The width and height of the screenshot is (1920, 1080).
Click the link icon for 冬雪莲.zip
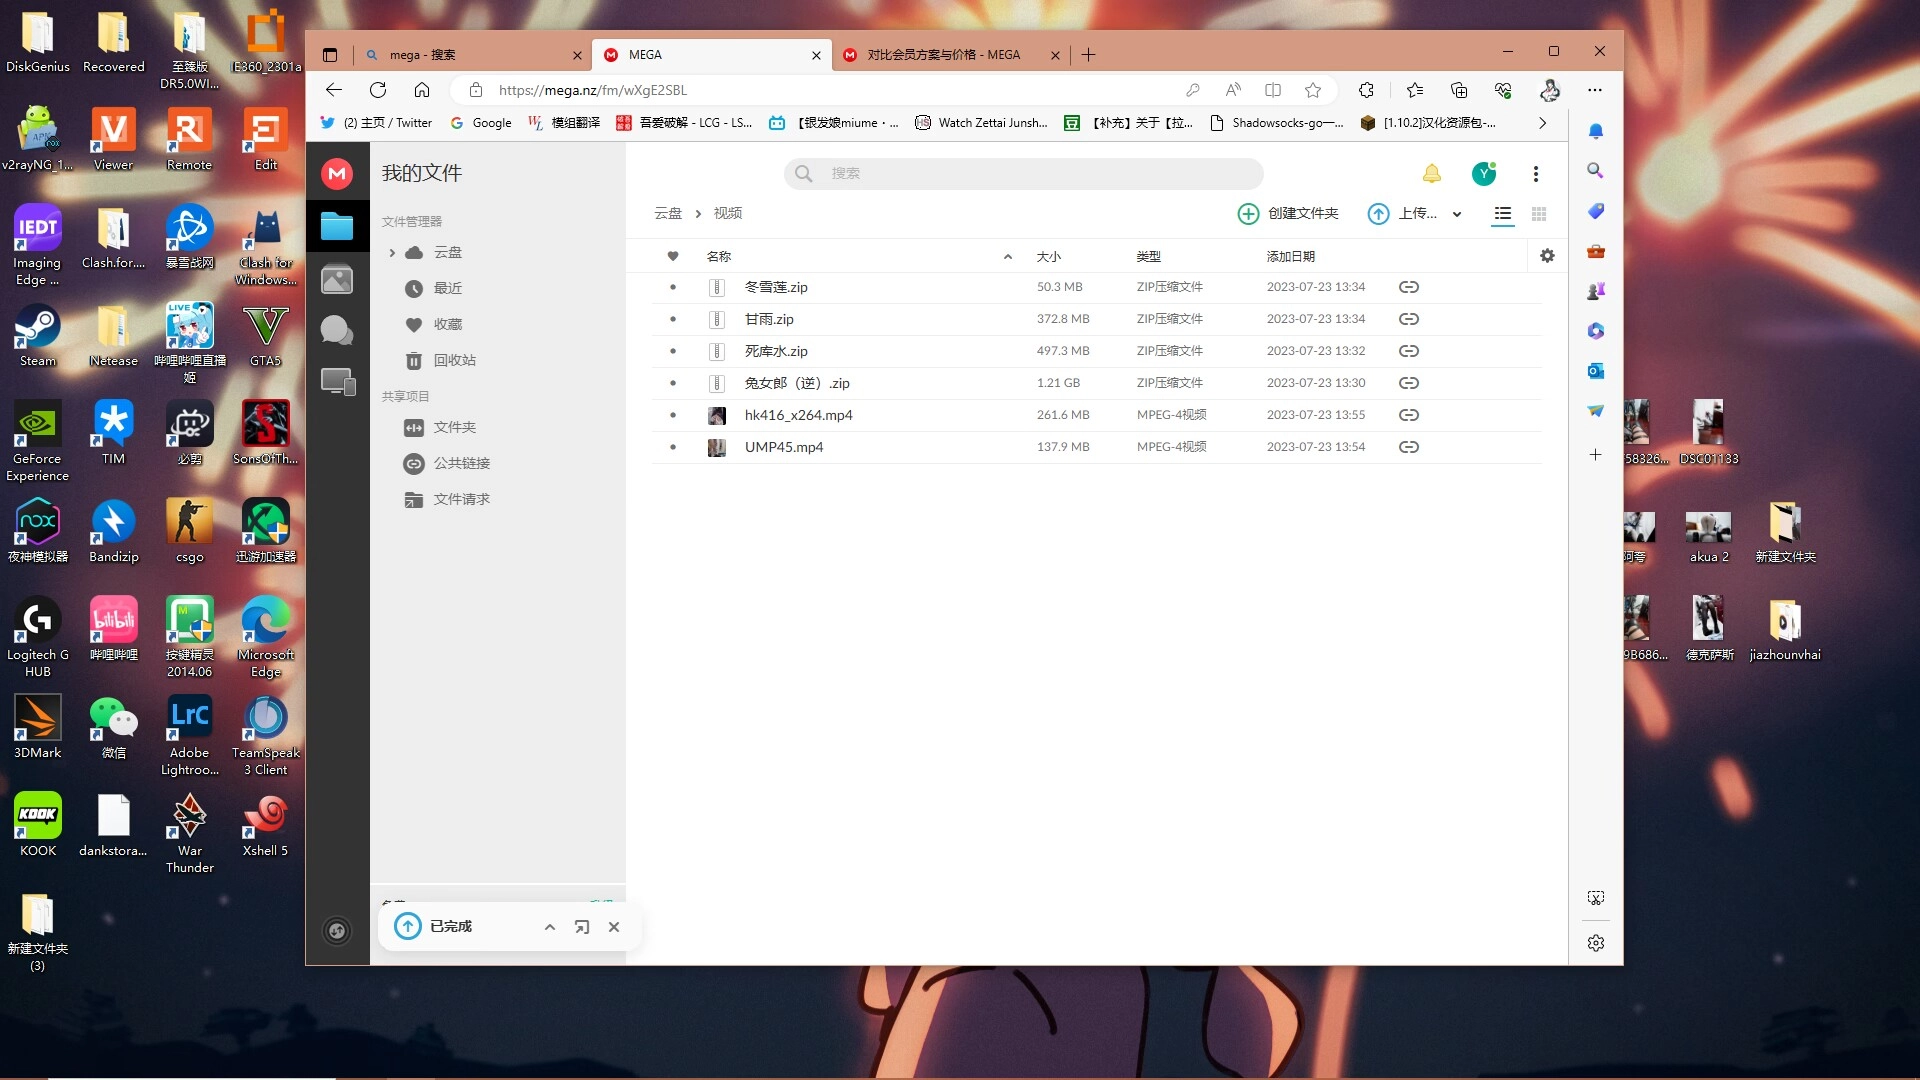[1409, 287]
